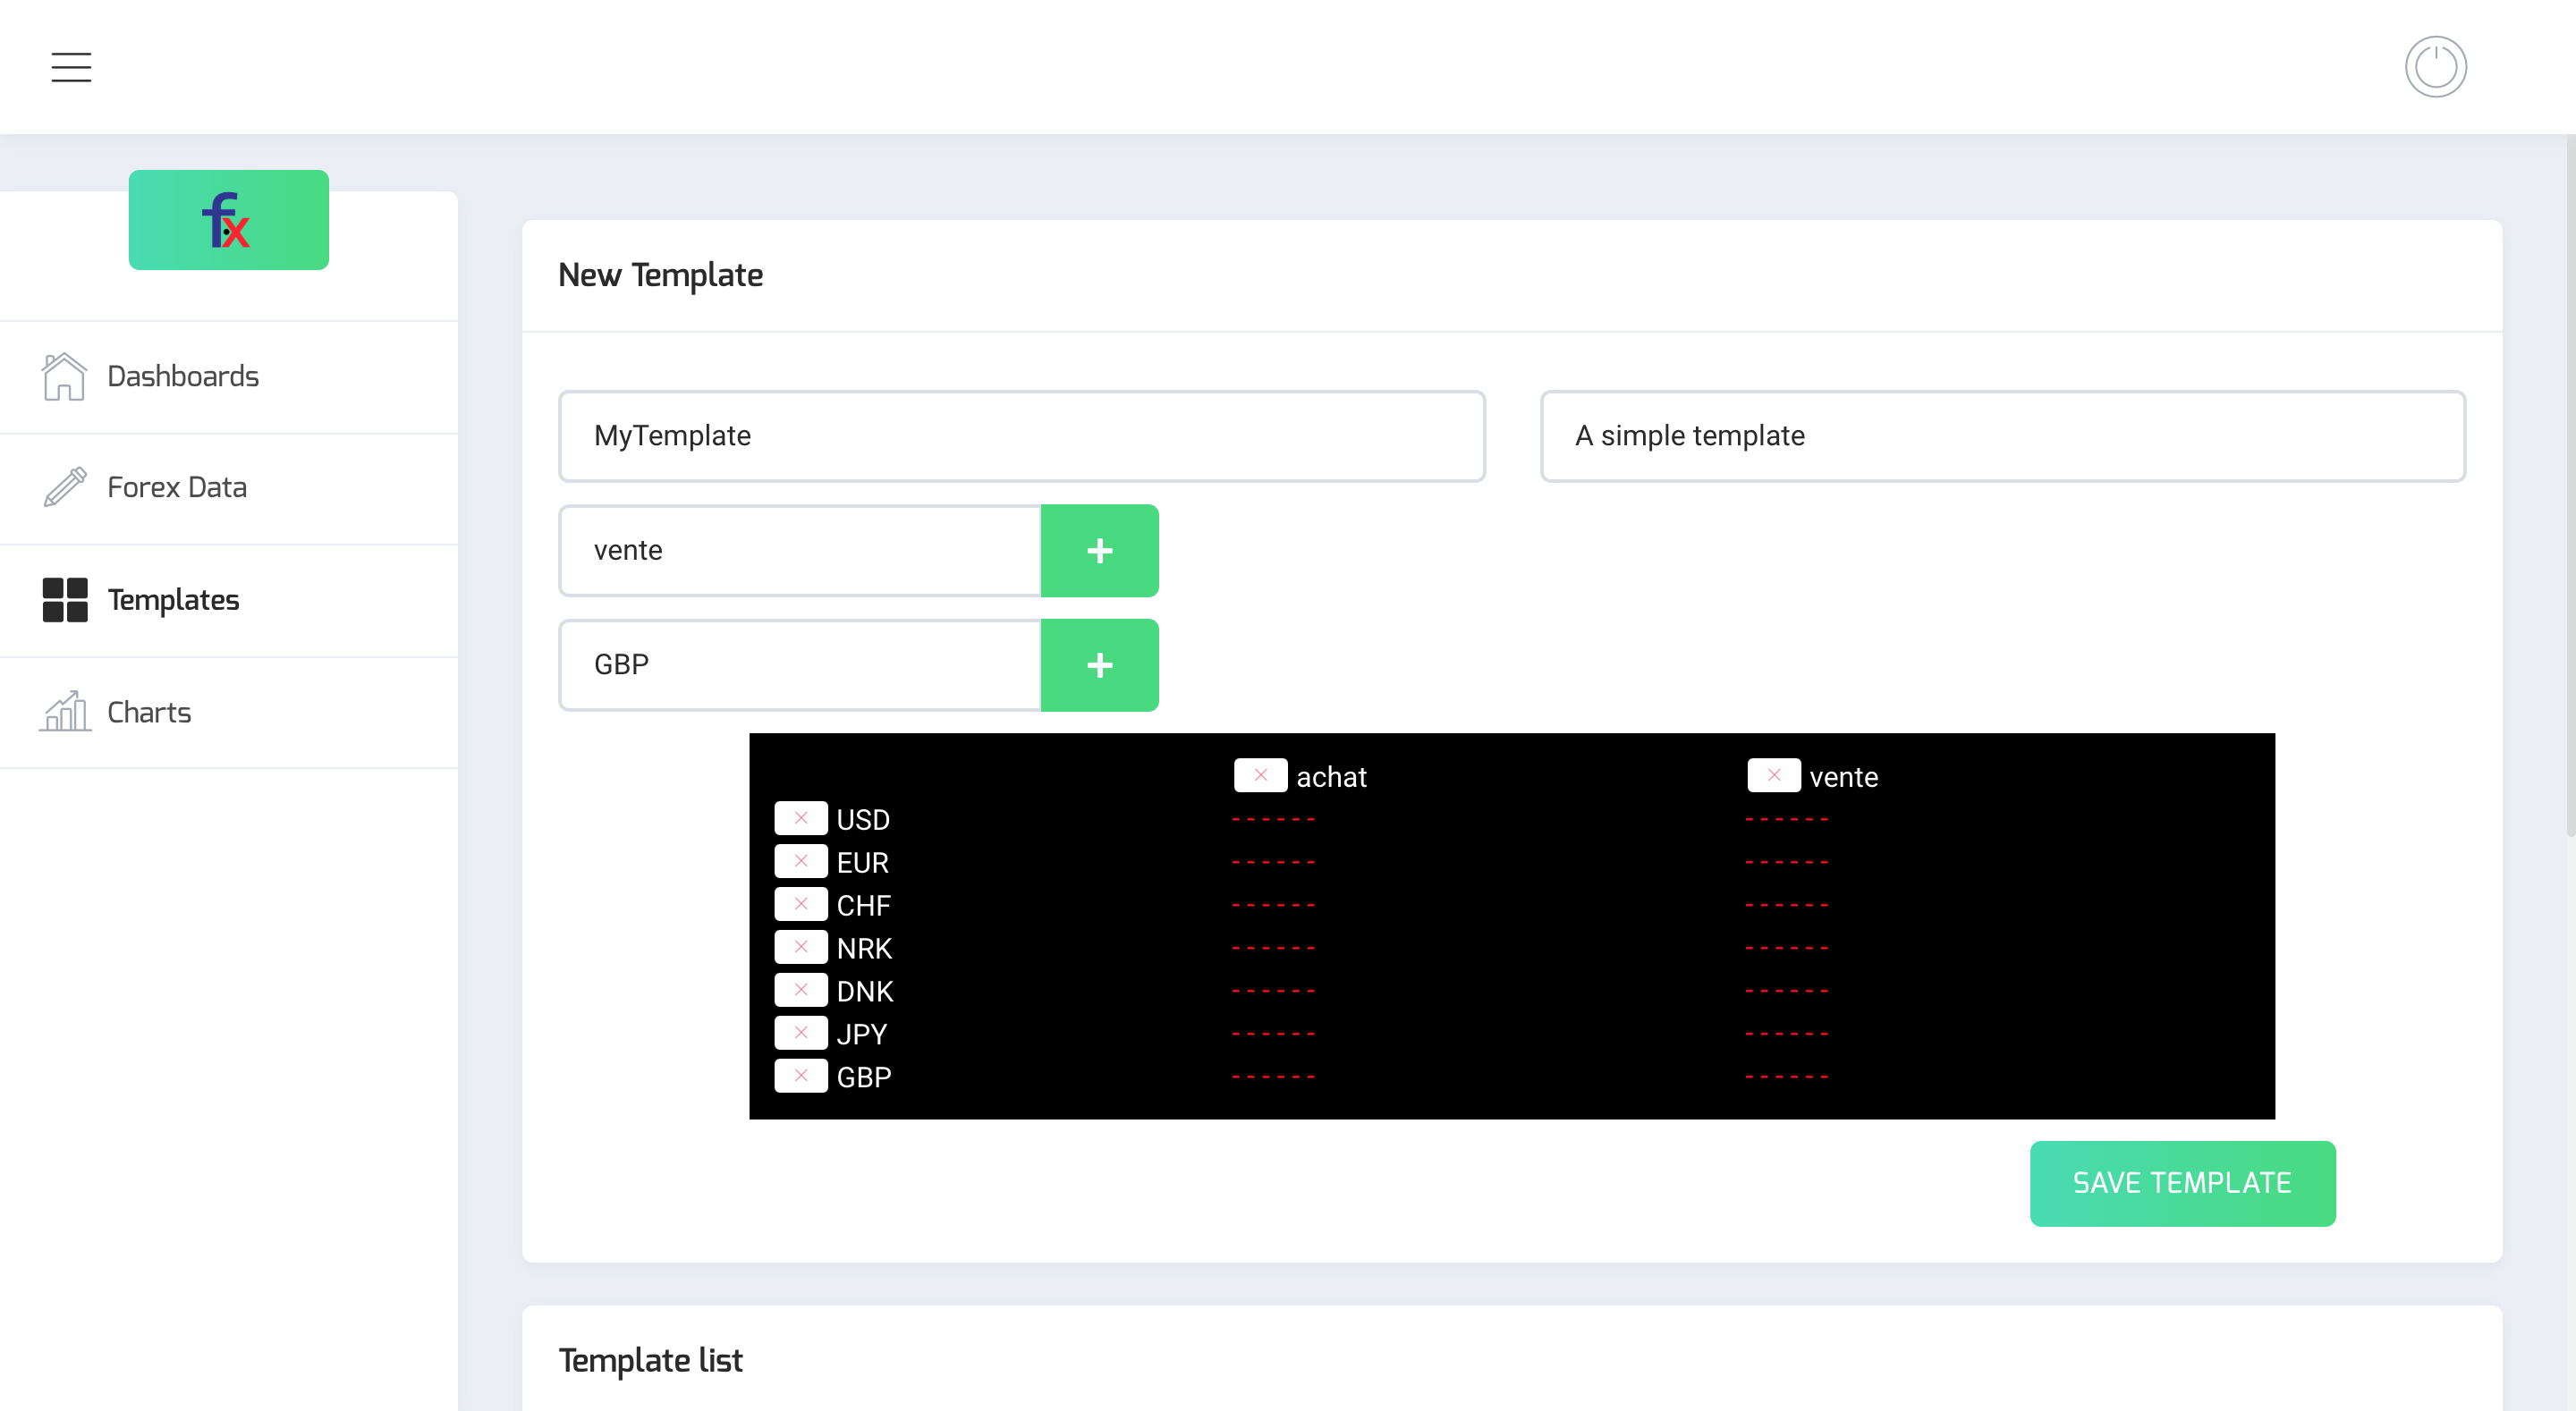
Task: Add column with plus next to vente
Action: [1099, 551]
